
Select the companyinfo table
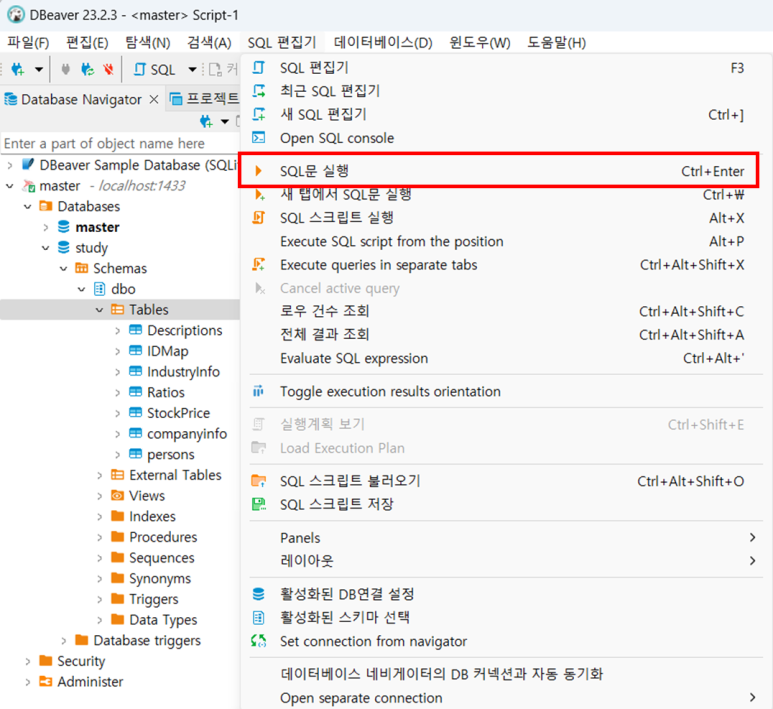pyautogui.click(x=187, y=434)
